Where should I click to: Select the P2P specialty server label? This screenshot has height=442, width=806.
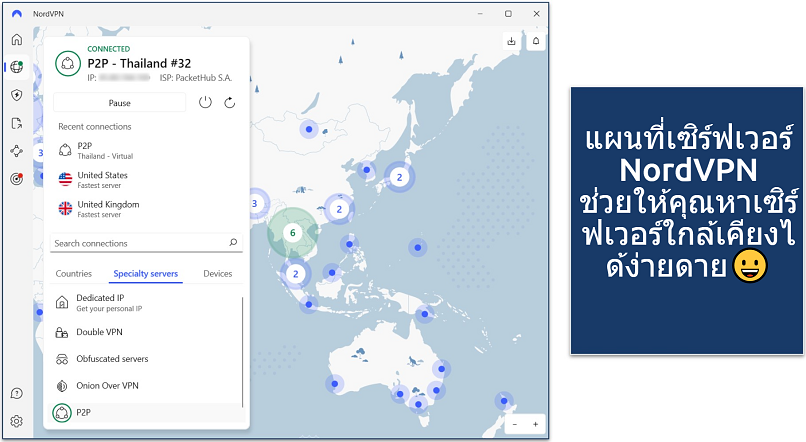tap(83, 412)
